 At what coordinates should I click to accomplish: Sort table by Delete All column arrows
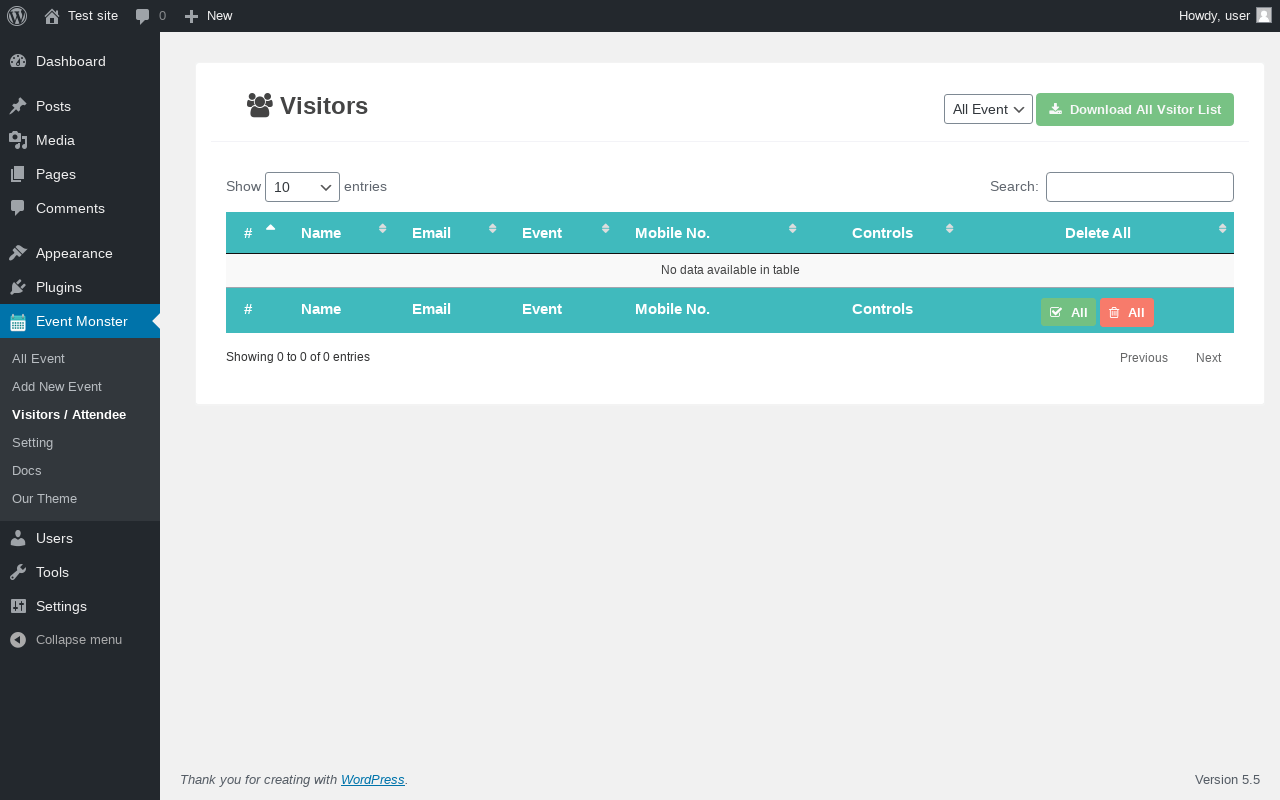pyautogui.click(x=1222, y=229)
